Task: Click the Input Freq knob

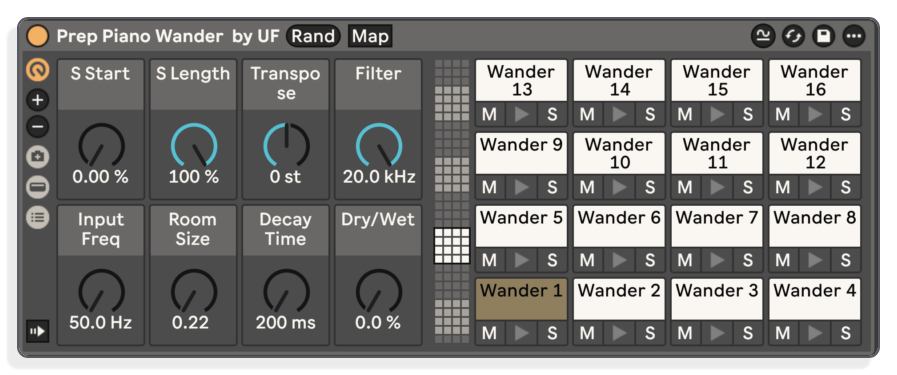Action: point(101,292)
